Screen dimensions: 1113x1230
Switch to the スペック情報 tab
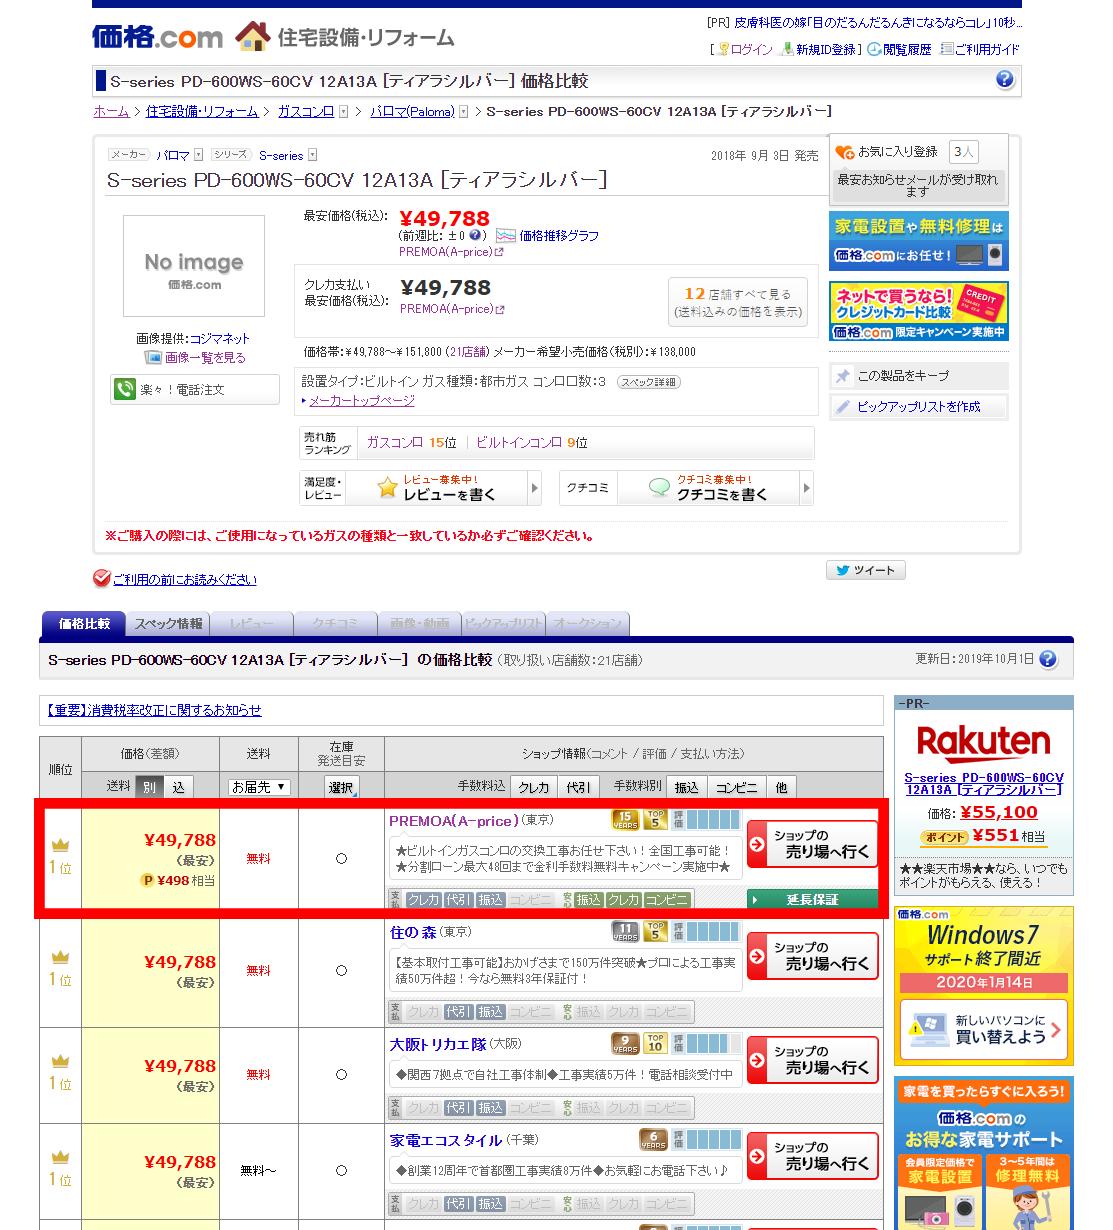pyautogui.click(x=168, y=623)
